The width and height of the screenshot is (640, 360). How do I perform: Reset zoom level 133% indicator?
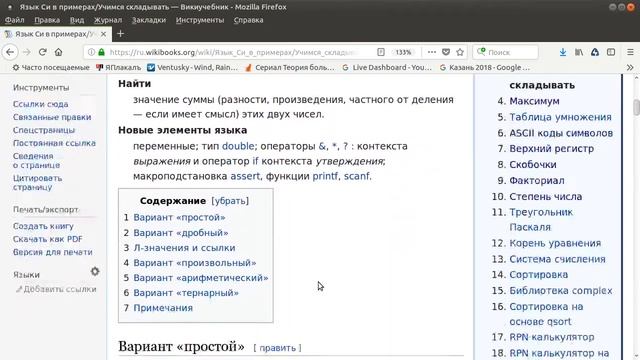click(x=403, y=52)
